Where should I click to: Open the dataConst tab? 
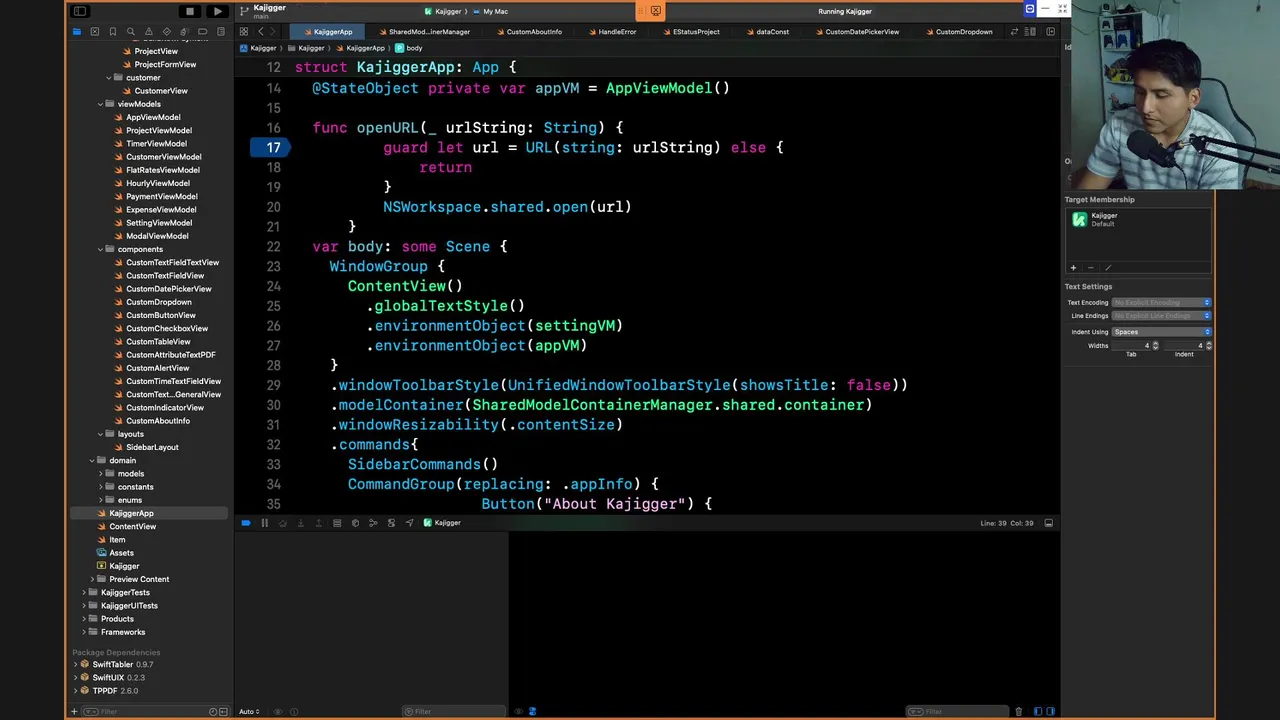766,32
